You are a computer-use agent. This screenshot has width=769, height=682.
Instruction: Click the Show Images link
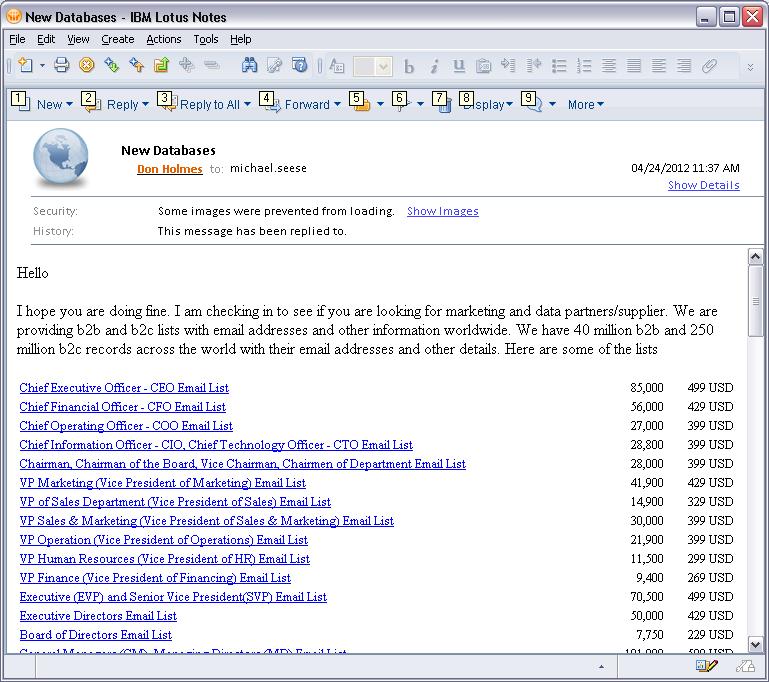[x=443, y=211]
